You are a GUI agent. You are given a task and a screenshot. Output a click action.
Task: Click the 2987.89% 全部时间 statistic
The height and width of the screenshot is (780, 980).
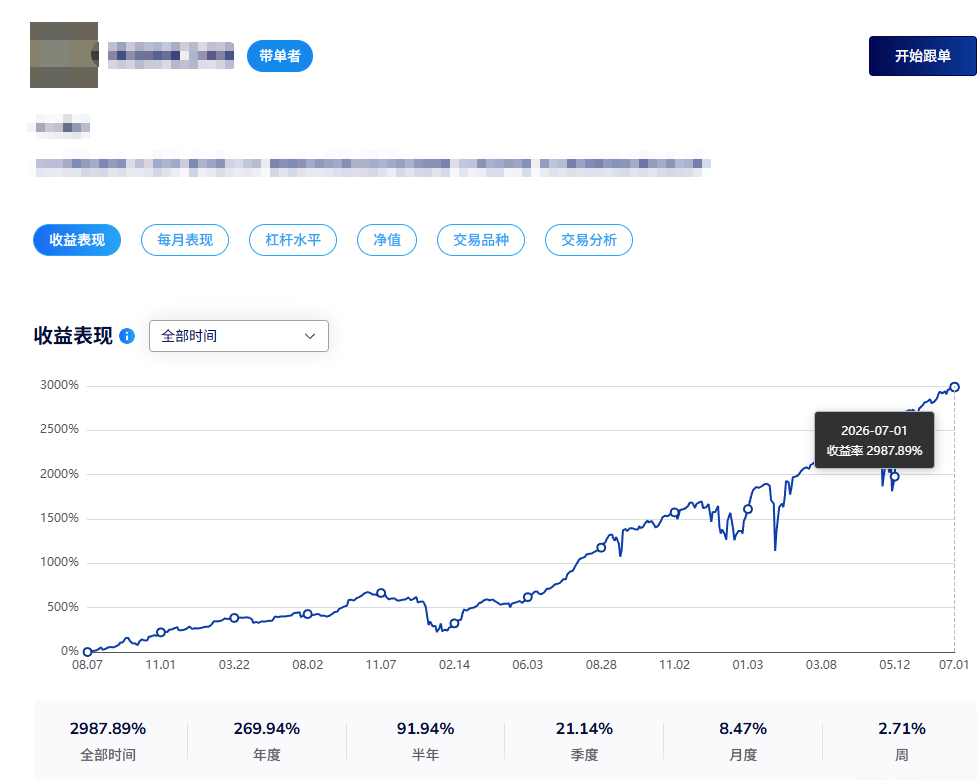point(108,741)
